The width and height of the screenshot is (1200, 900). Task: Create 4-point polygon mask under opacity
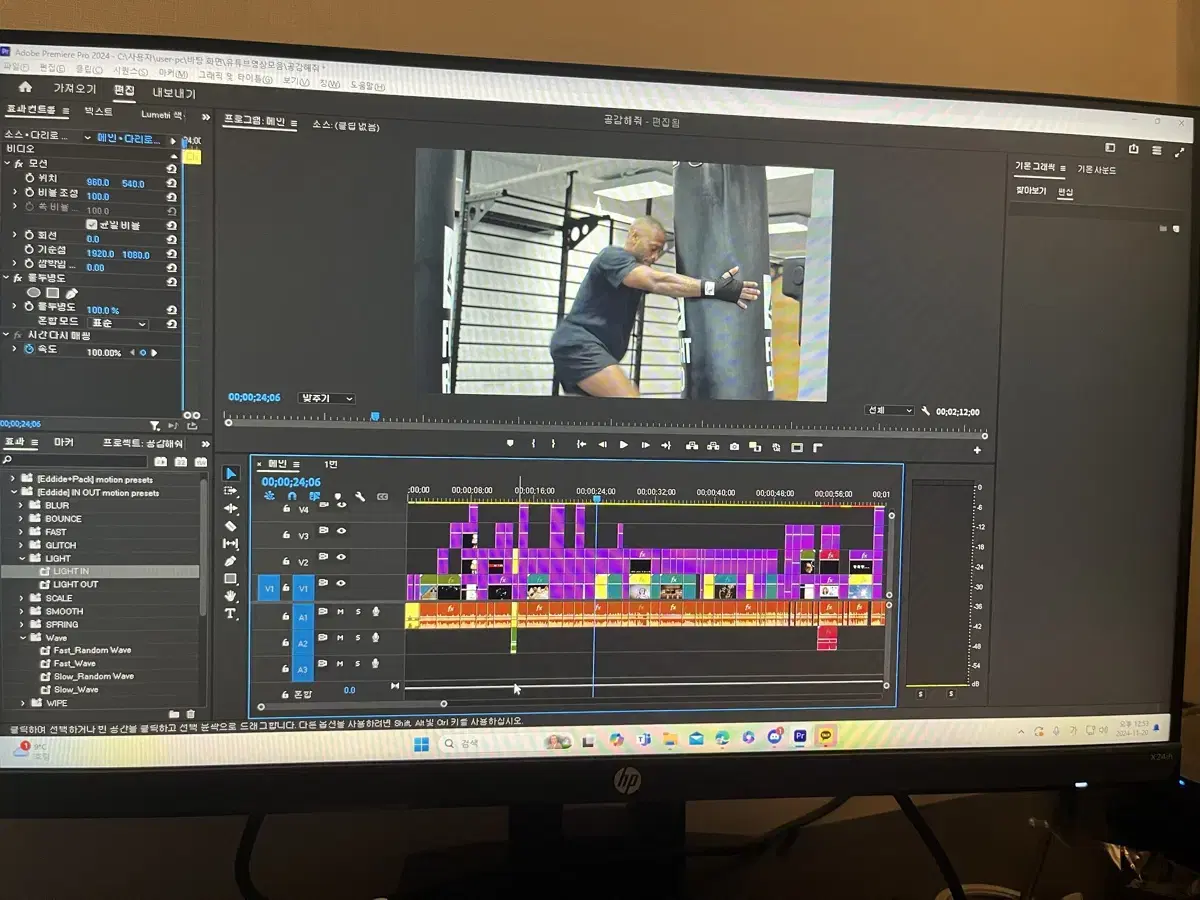click(52, 292)
